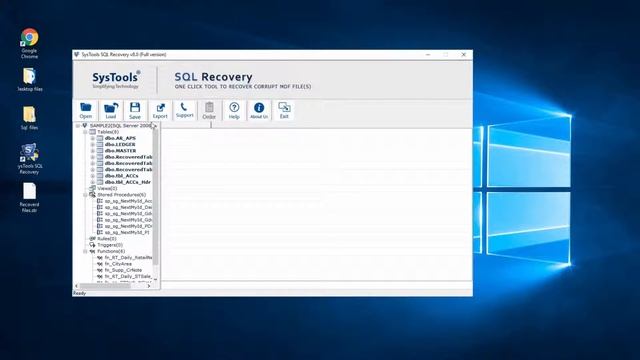Screen dimensions: 640x360
Task: Select the Functions(6) tree item
Action: tap(111, 251)
